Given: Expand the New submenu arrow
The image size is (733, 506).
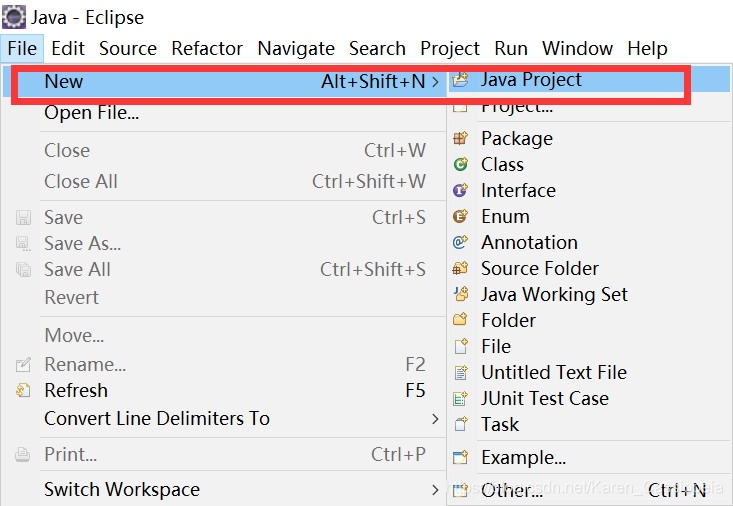Looking at the screenshot, I should coord(435,82).
